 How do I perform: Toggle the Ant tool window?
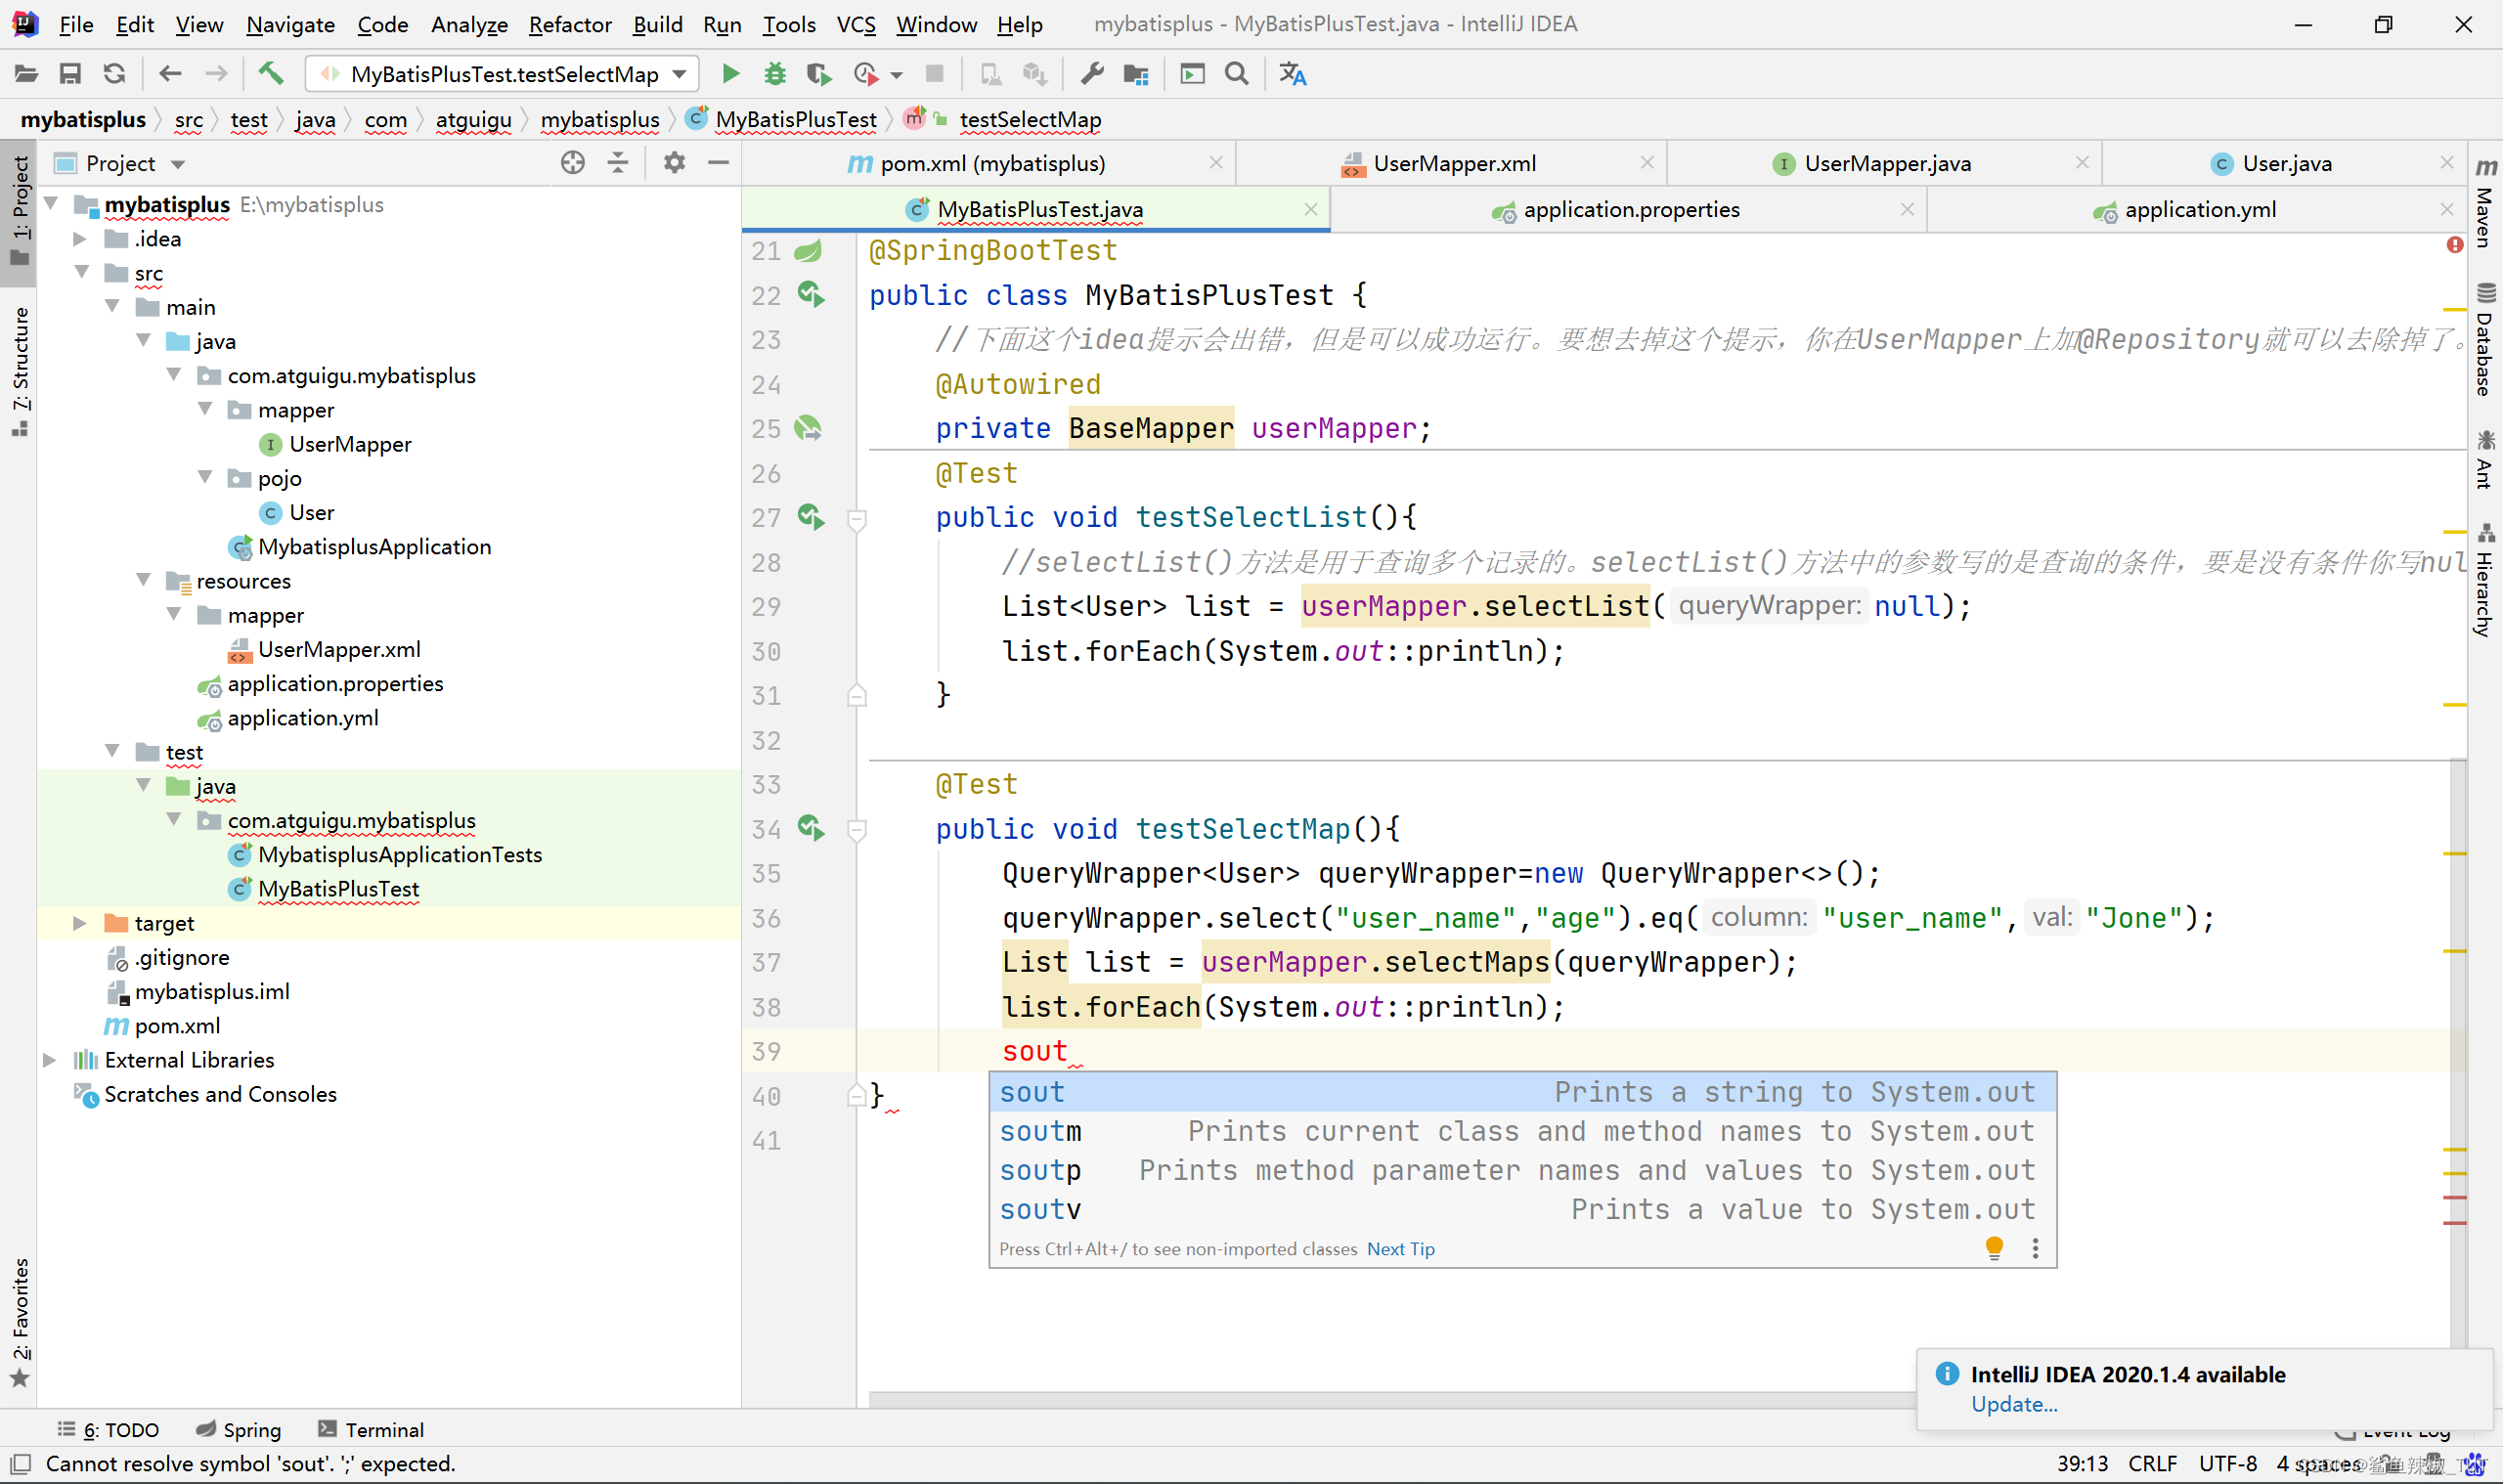coord(2485,460)
